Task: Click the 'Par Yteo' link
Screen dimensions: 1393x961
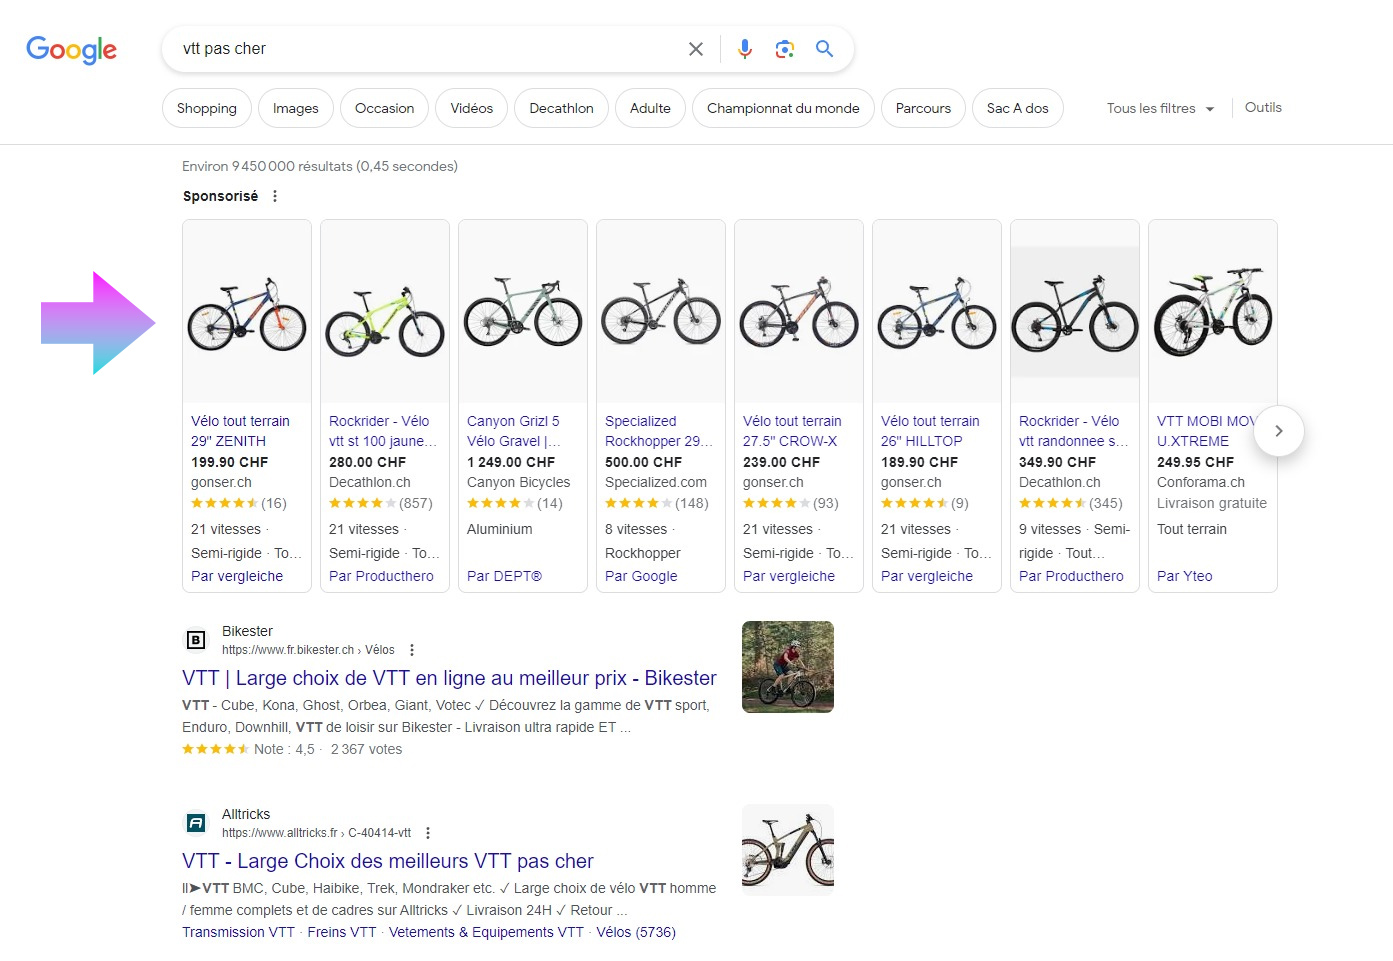Action: (x=1184, y=576)
